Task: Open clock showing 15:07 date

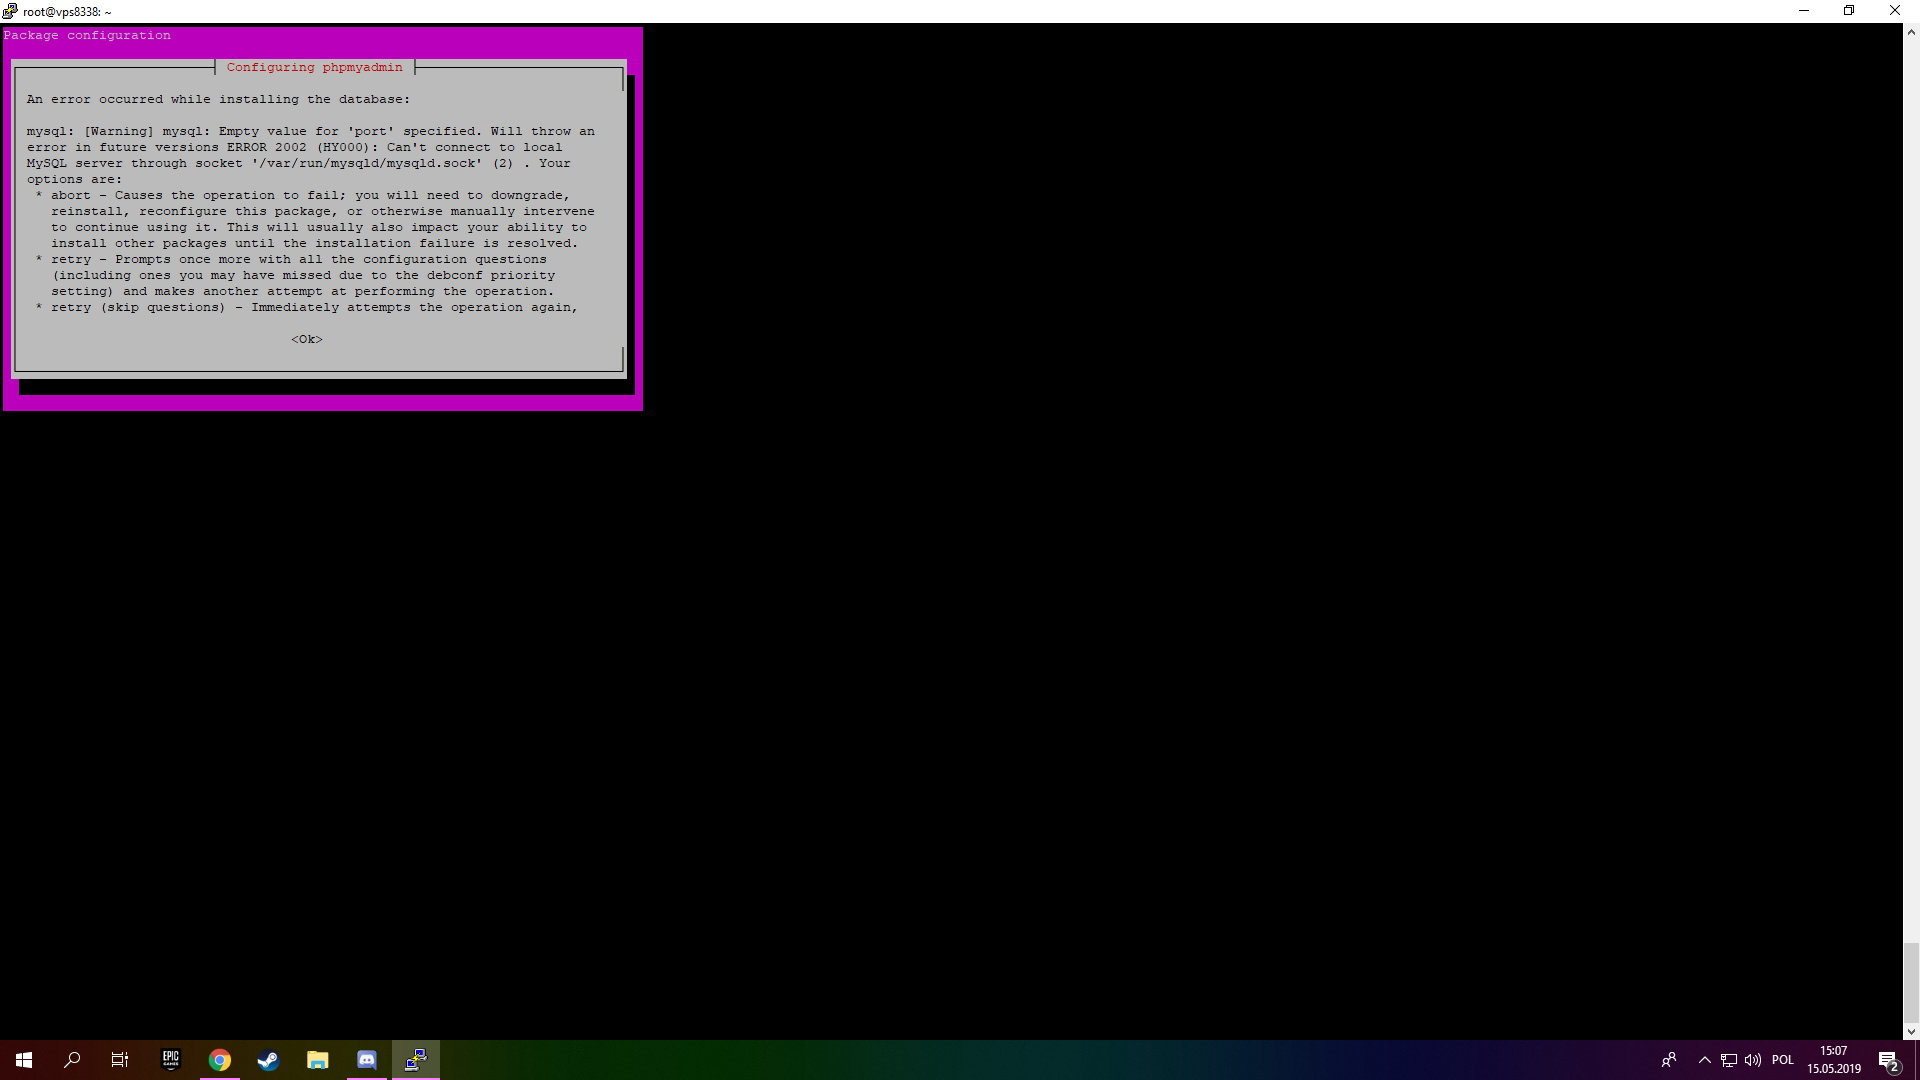Action: [x=1833, y=1060]
